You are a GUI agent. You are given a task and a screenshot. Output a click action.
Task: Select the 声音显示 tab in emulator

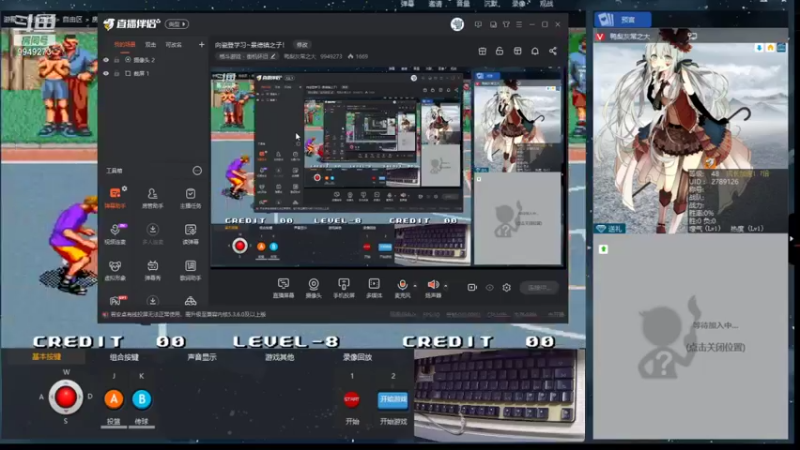pos(202,357)
